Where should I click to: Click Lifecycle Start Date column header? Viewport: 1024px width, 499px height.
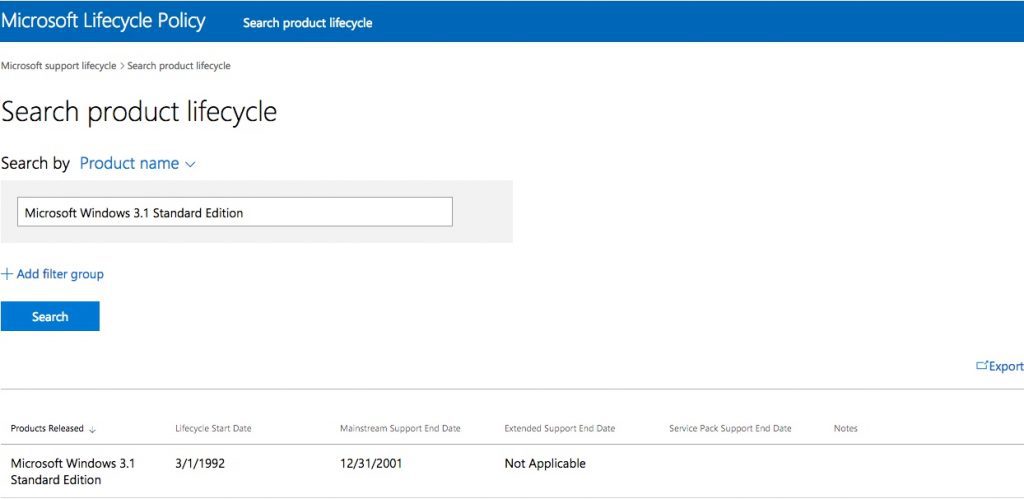(x=213, y=428)
